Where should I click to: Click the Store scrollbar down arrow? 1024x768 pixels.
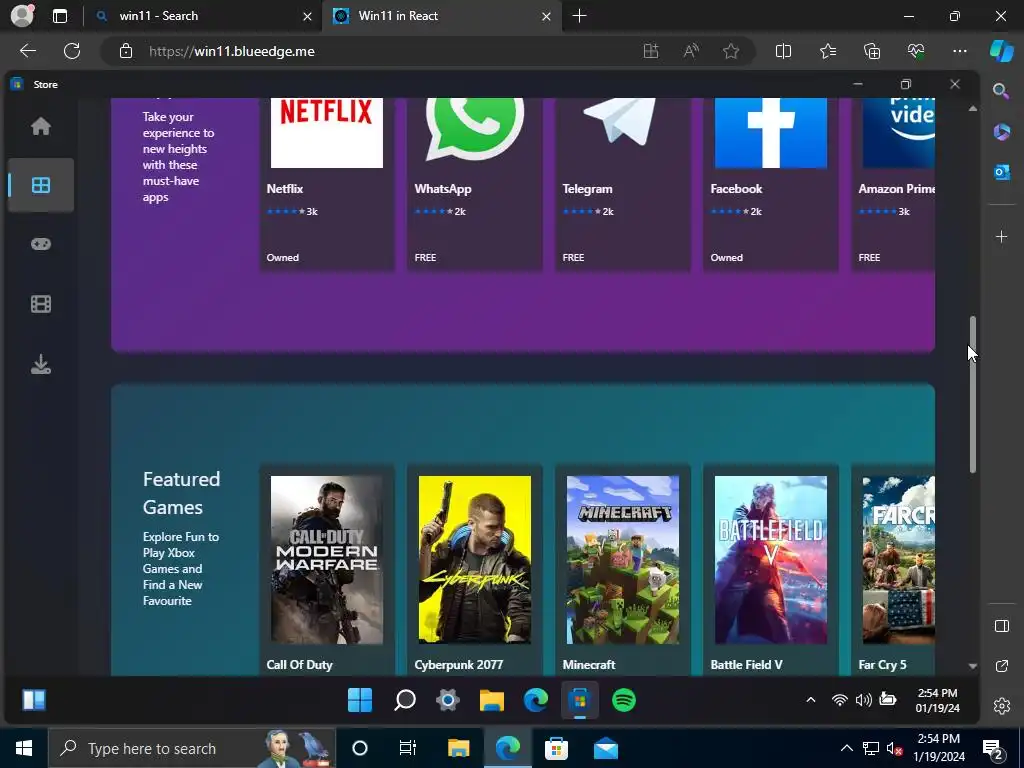tap(972, 666)
